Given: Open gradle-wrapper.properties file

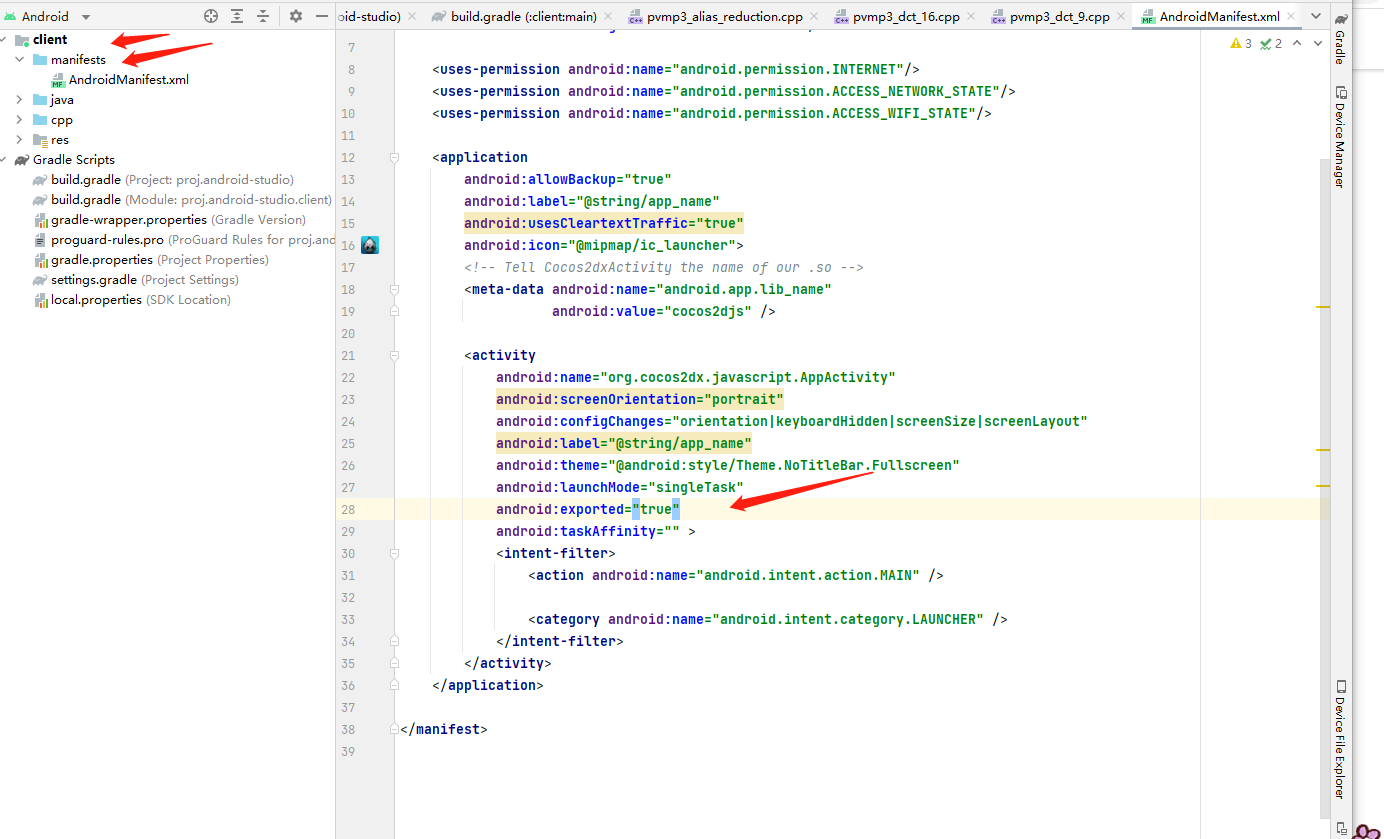Looking at the screenshot, I should click(178, 220).
